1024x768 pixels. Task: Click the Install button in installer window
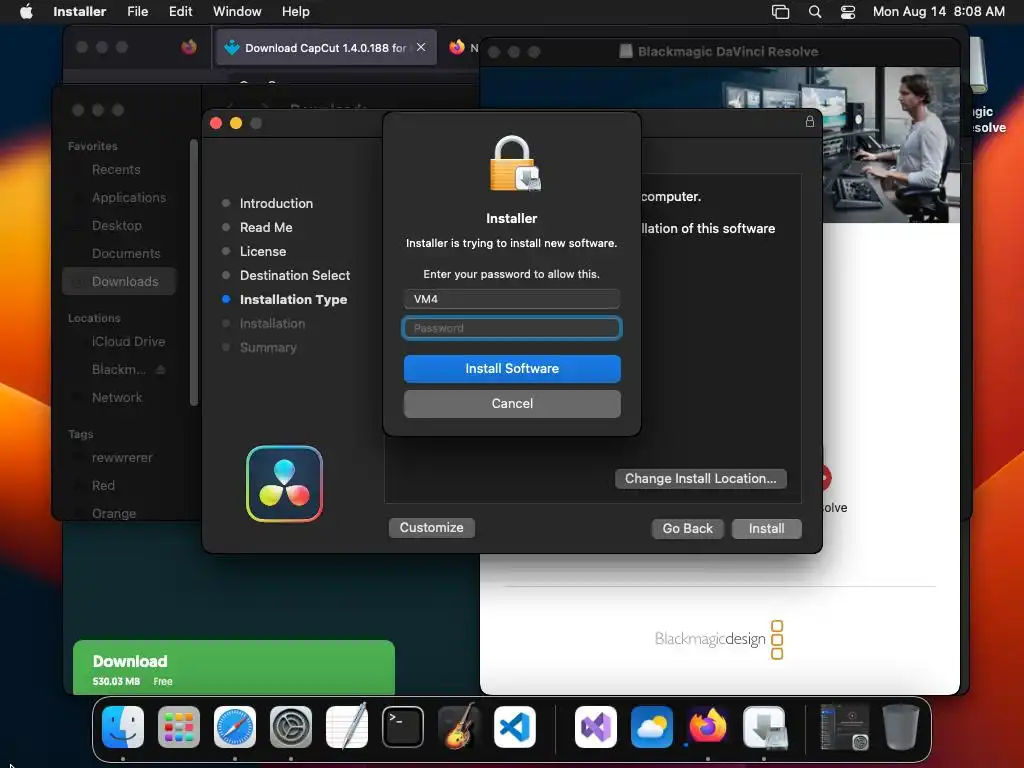click(x=767, y=528)
